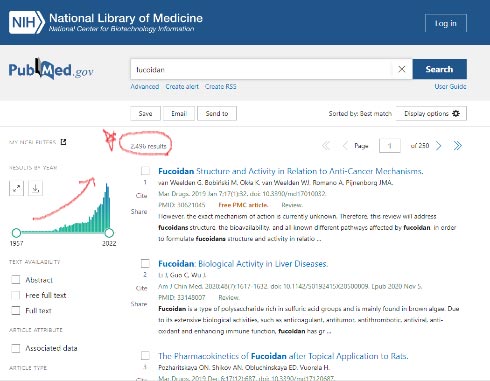Click the page number input box

tap(390, 146)
